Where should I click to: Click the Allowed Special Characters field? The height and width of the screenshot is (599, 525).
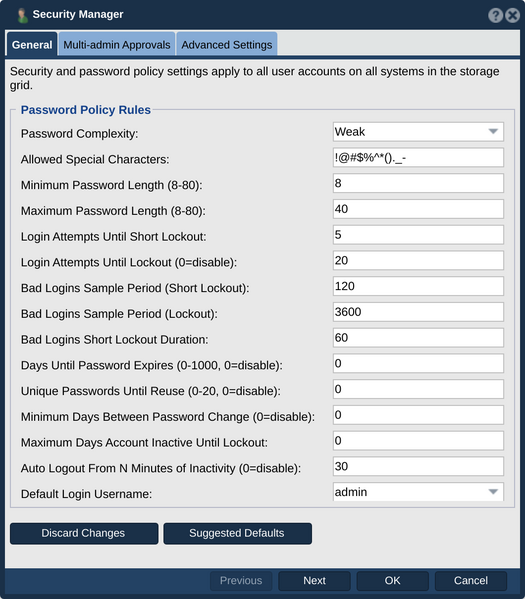click(418, 157)
